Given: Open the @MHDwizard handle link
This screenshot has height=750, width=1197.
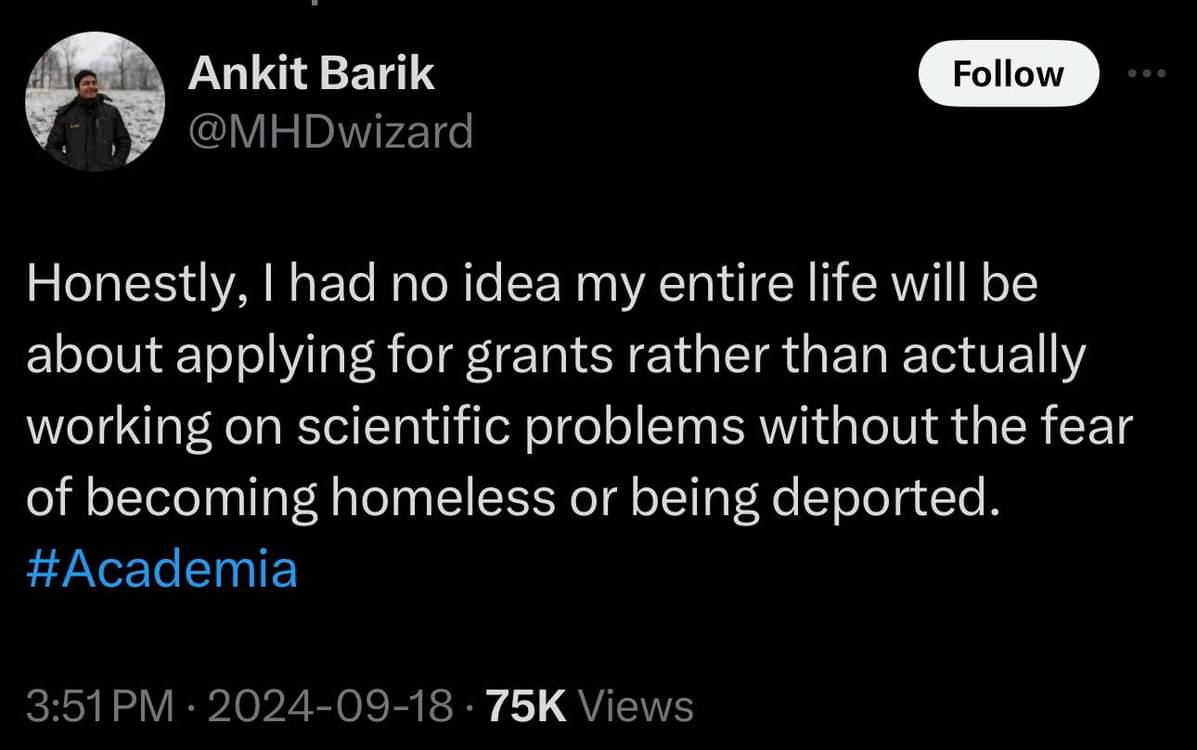Looking at the screenshot, I should coord(330,131).
